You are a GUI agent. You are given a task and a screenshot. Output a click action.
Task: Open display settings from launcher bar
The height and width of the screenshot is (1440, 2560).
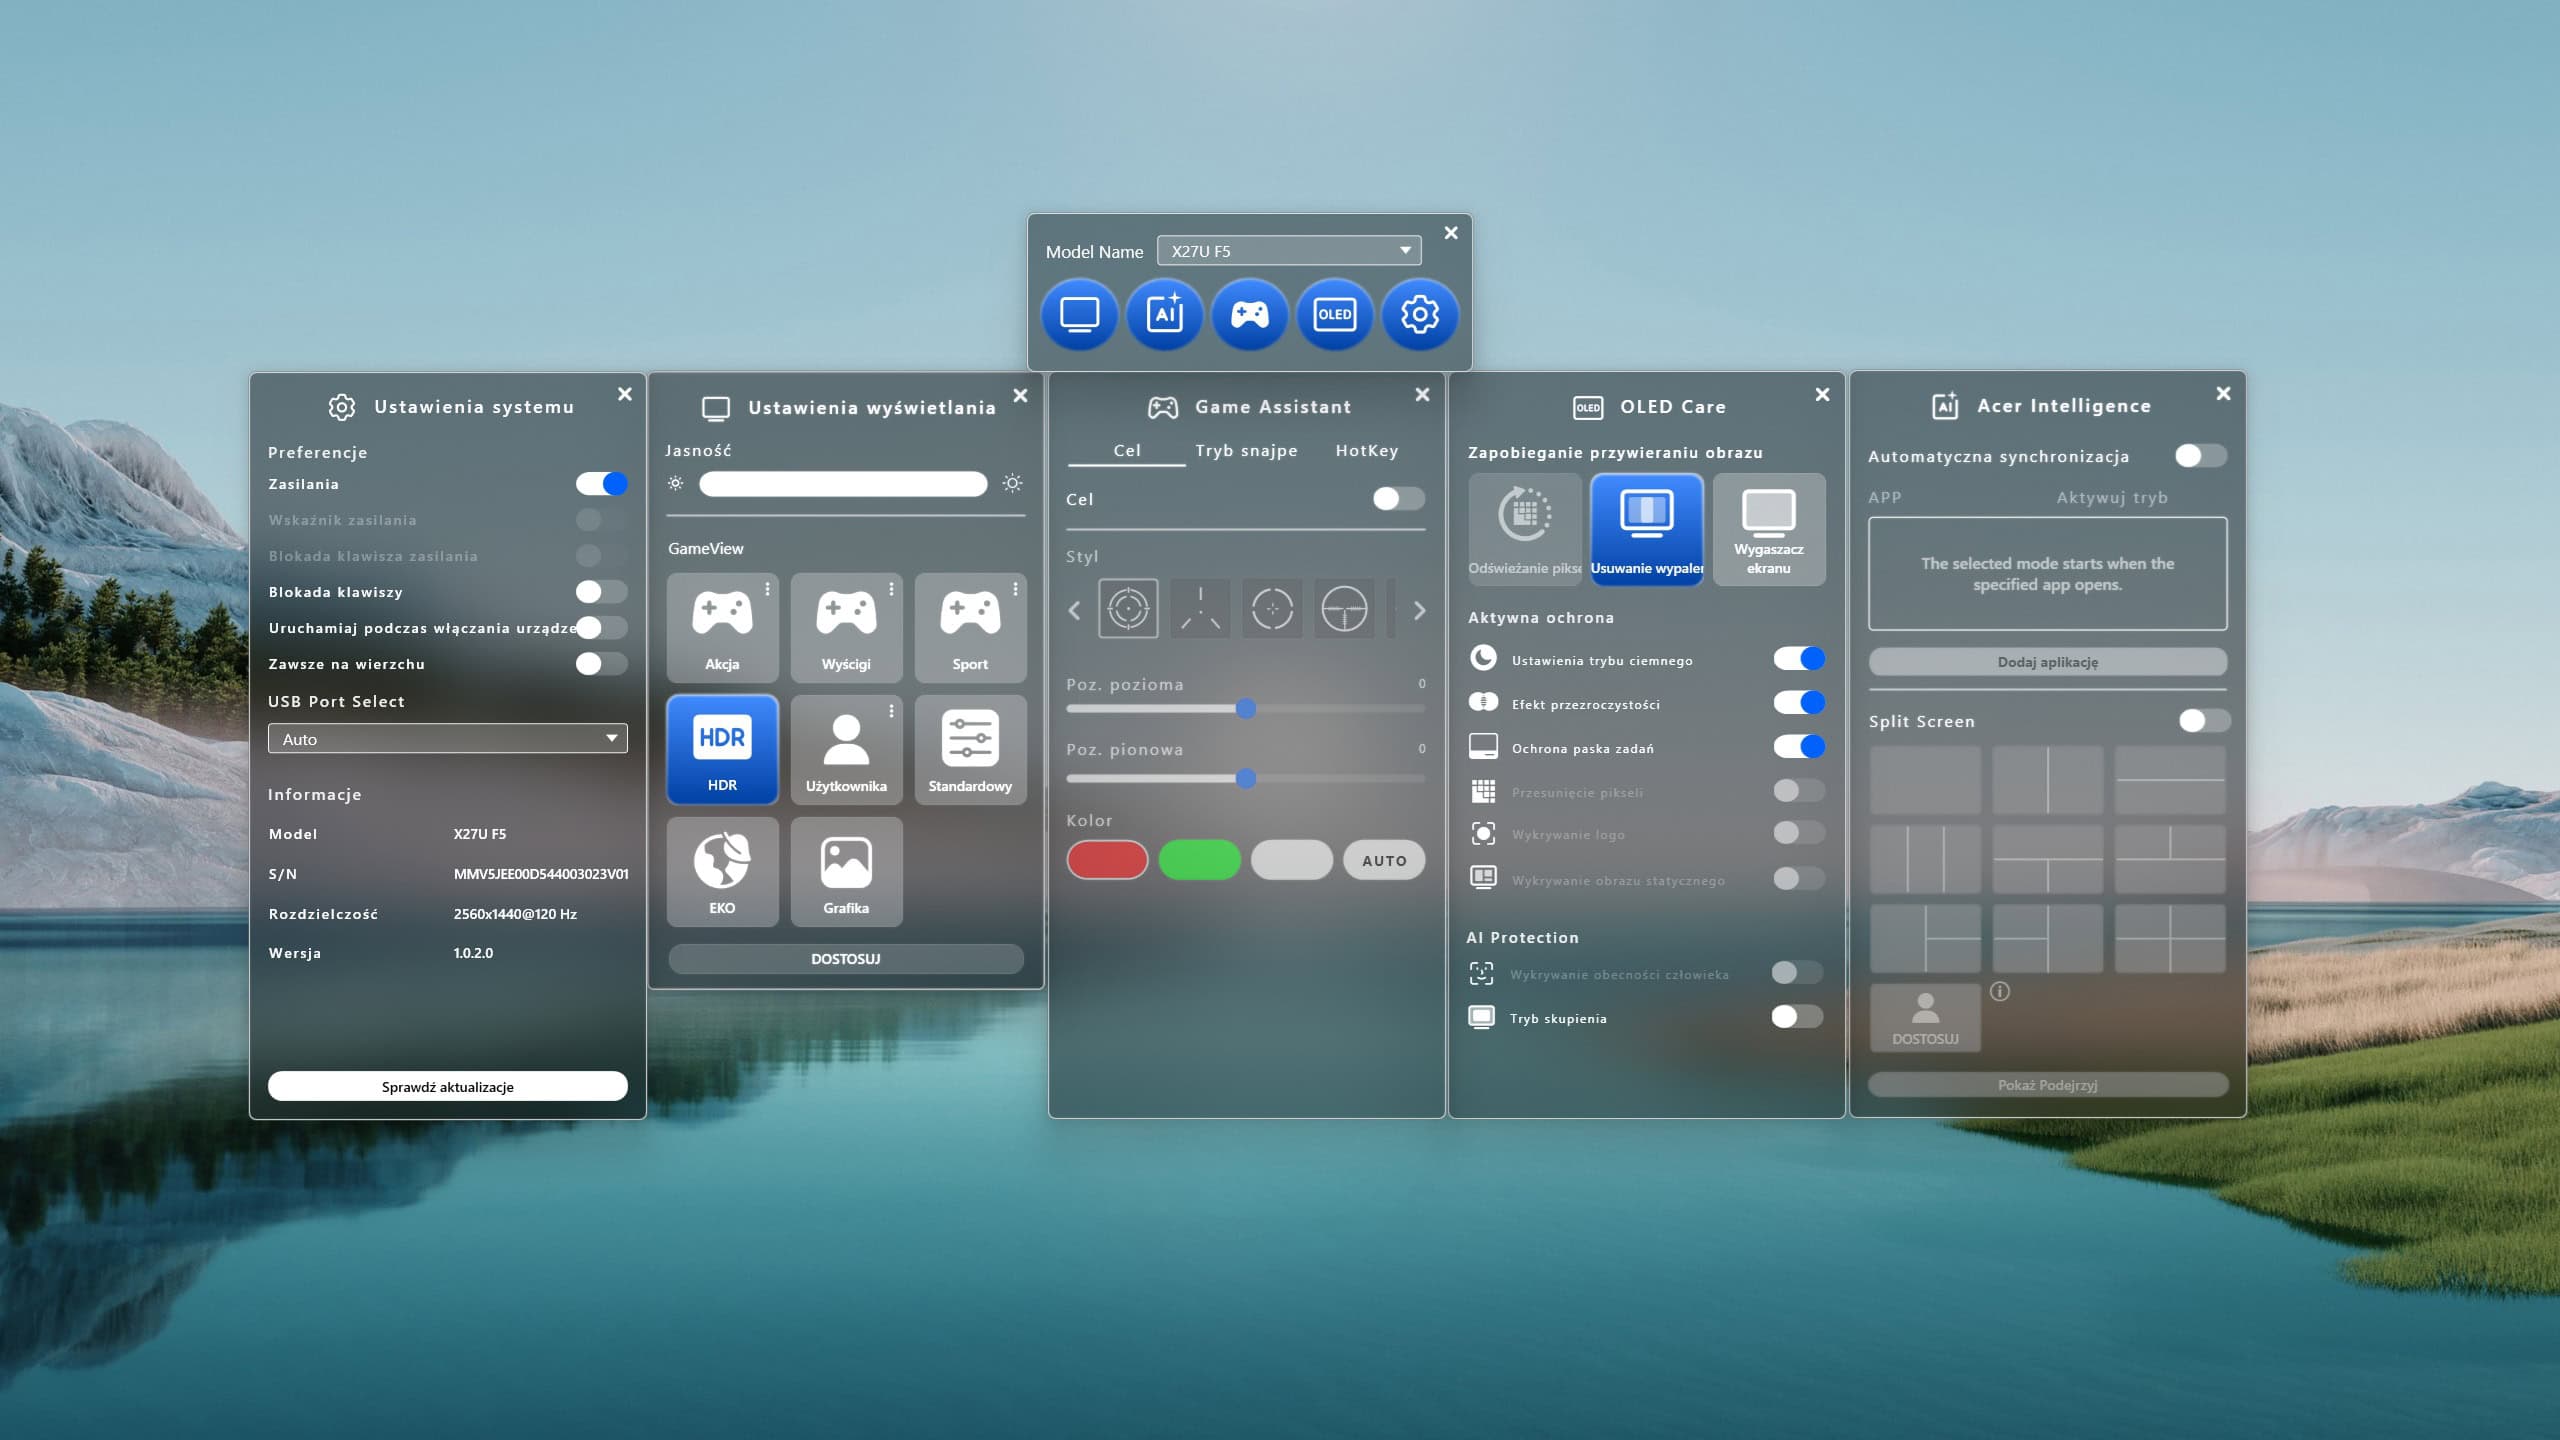[x=1079, y=315]
